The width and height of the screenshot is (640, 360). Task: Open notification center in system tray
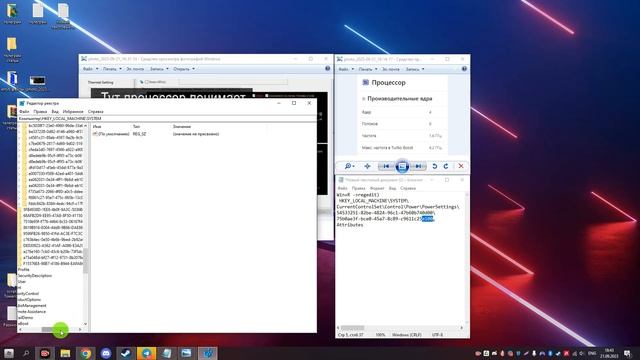(627, 353)
